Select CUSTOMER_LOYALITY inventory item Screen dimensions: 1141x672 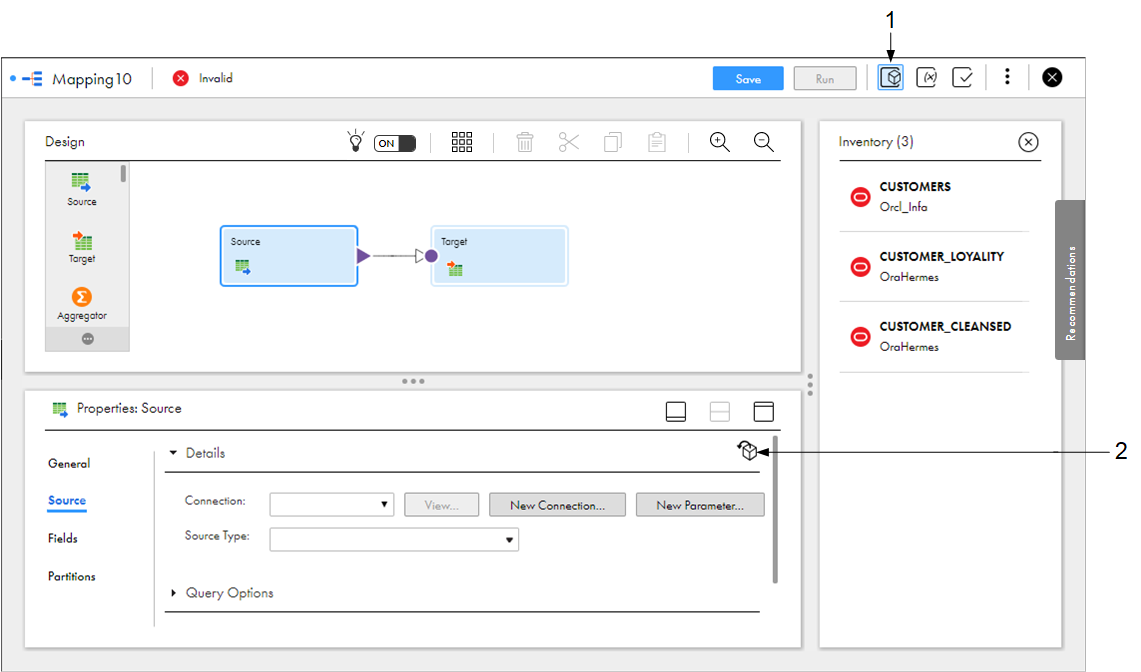click(x=934, y=266)
